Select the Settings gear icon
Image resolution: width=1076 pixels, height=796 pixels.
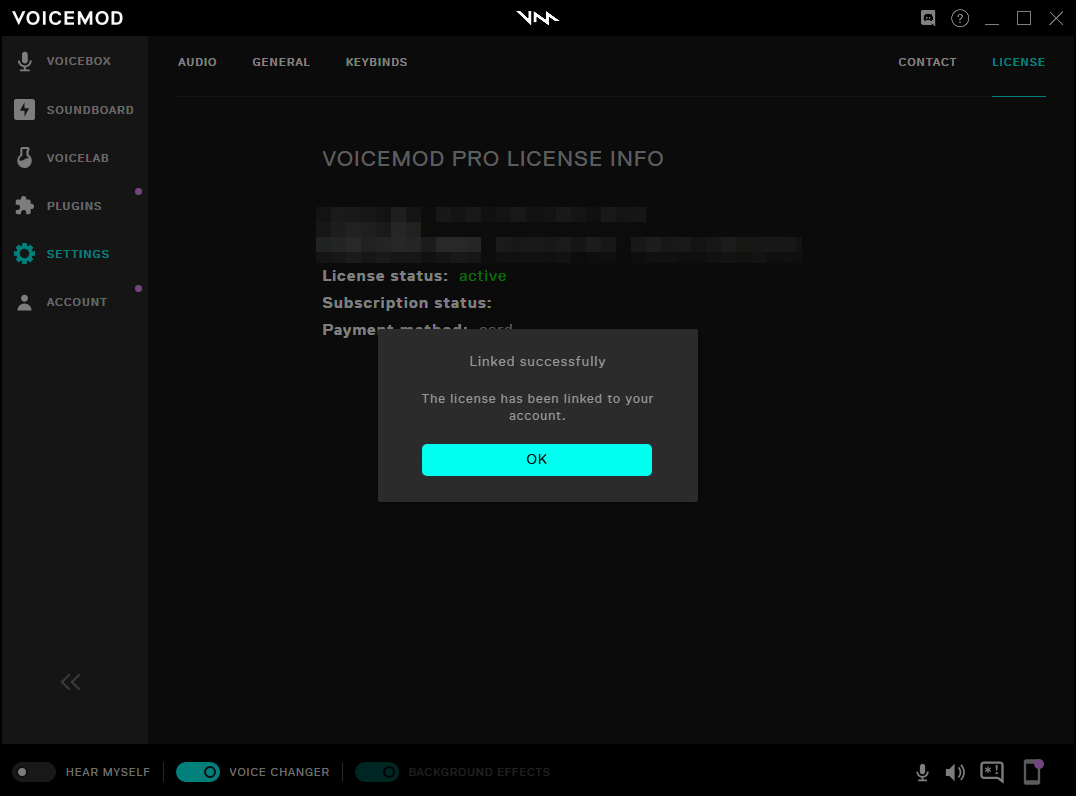25,254
